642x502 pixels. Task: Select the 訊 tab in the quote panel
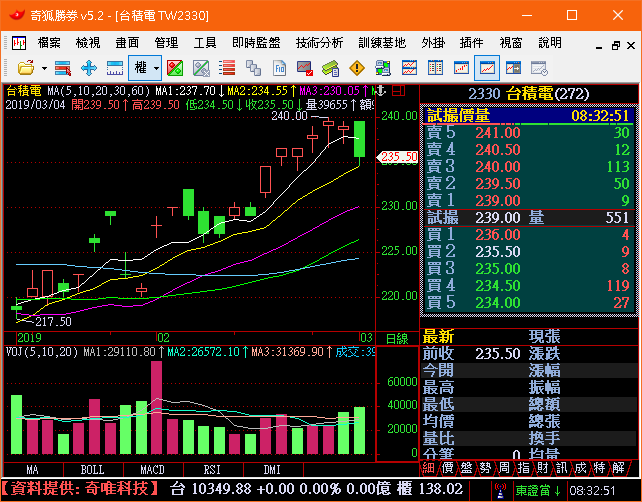[561, 468]
